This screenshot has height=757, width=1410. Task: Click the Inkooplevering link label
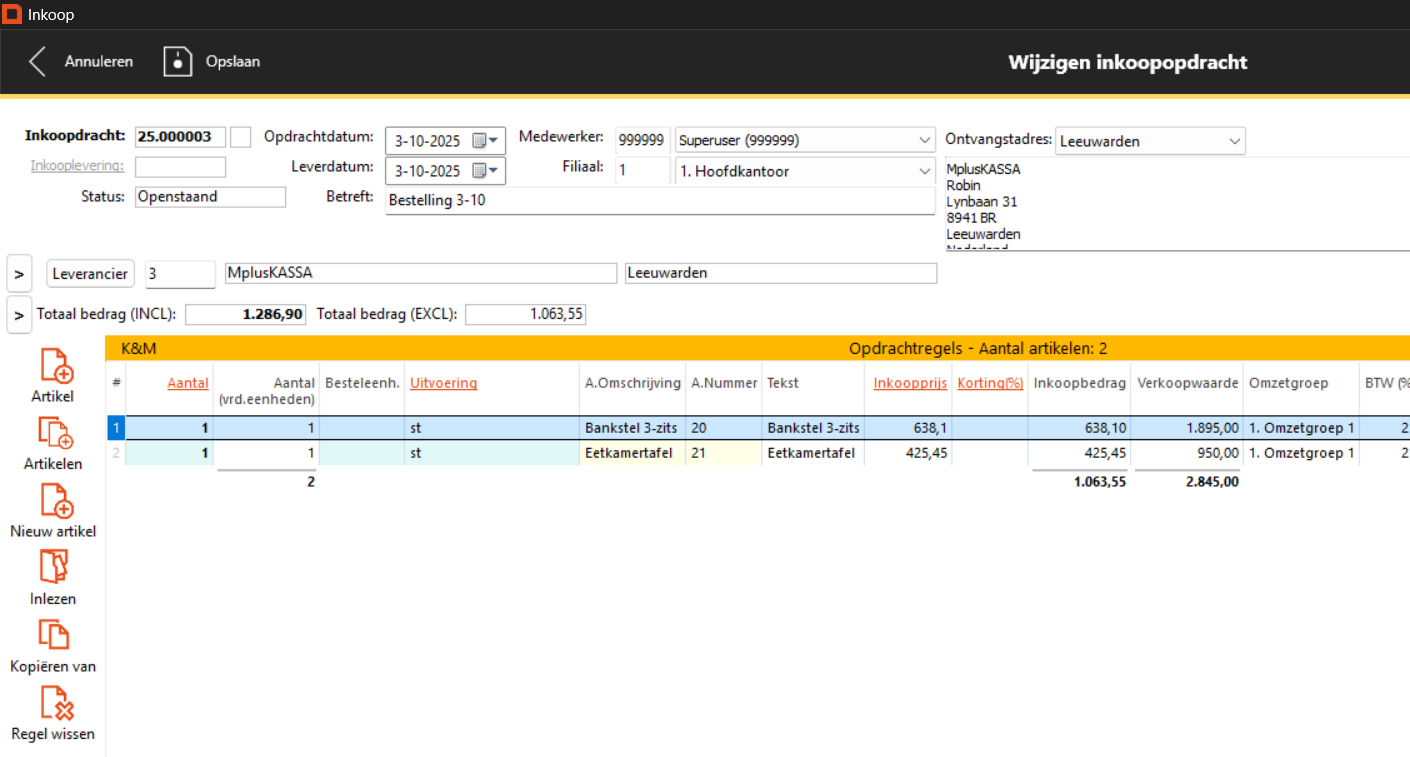pos(77,166)
